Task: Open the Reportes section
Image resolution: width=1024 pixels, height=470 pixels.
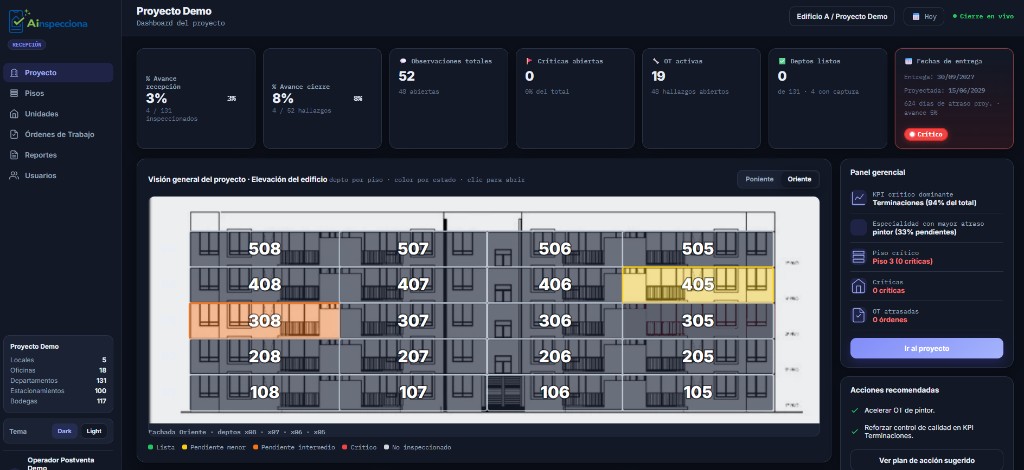Action: pos(57,155)
